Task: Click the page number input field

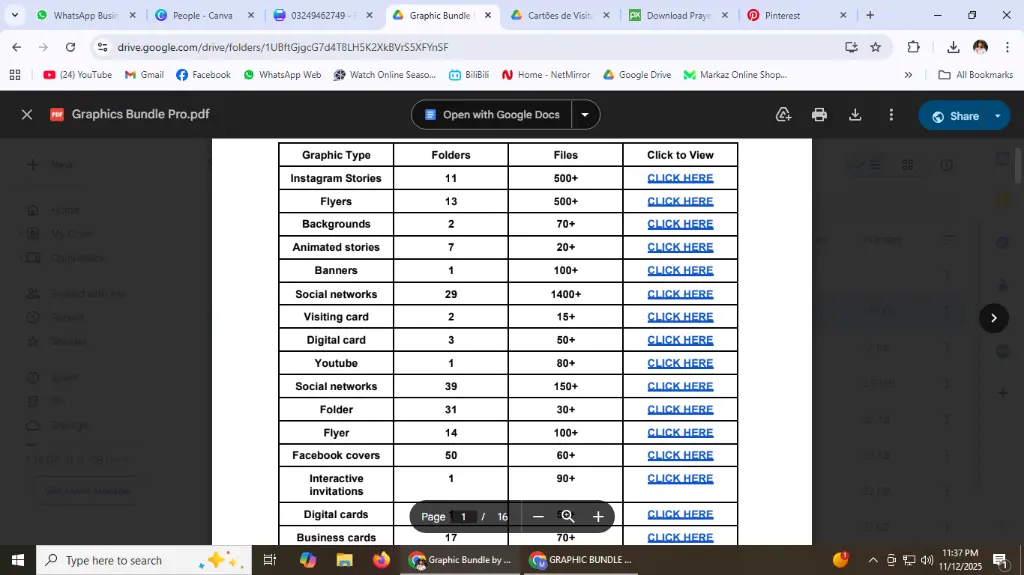Action: 463,517
